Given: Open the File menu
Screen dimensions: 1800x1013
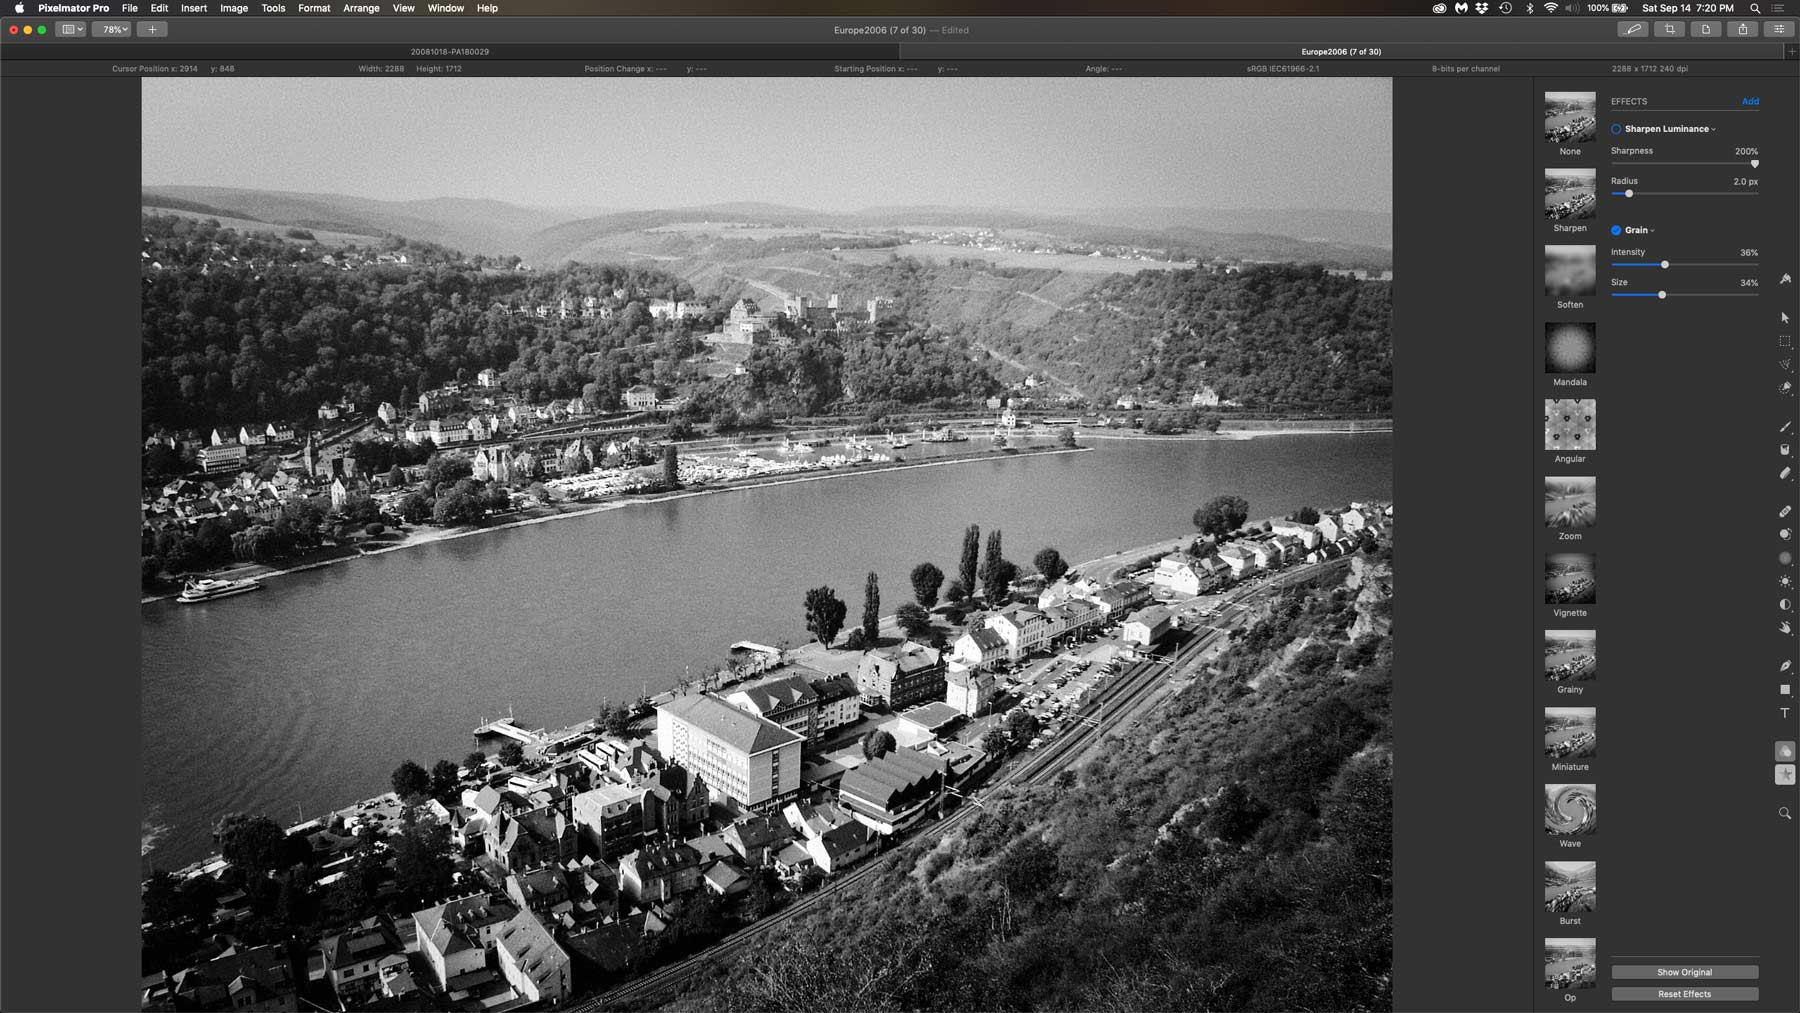Looking at the screenshot, I should 130,8.
